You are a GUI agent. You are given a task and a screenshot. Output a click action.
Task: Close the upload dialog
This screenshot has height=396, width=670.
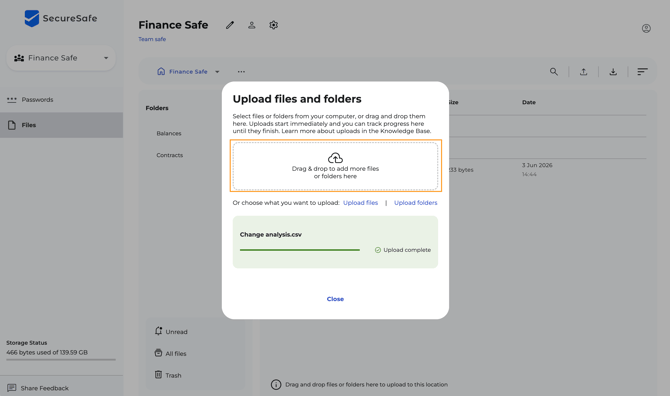point(335,299)
